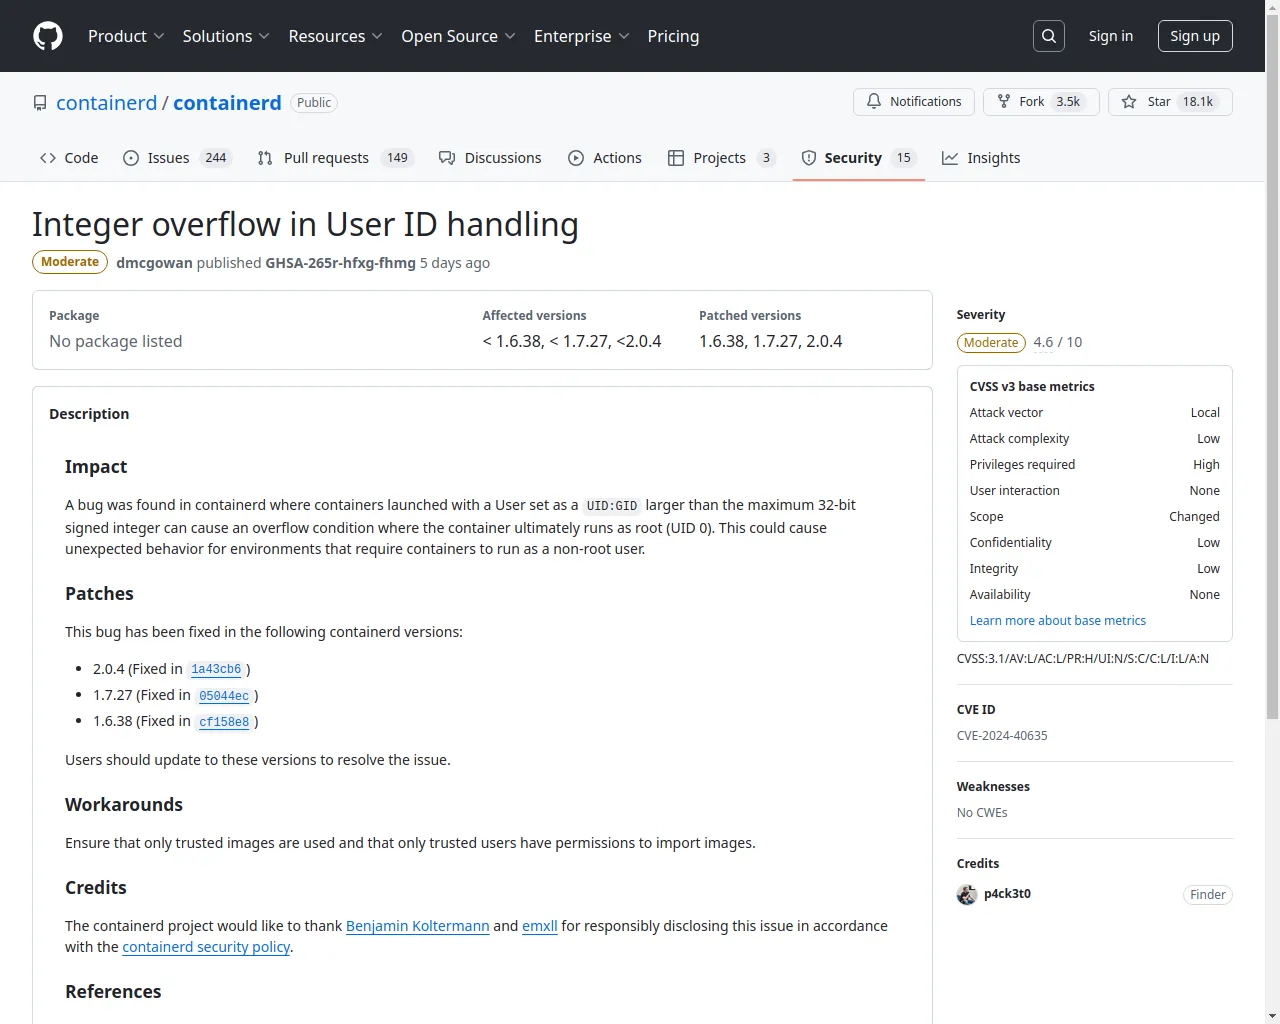The width and height of the screenshot is (1280, 1024).
Task: Click the Issues count 244
Action: point(216,158)
